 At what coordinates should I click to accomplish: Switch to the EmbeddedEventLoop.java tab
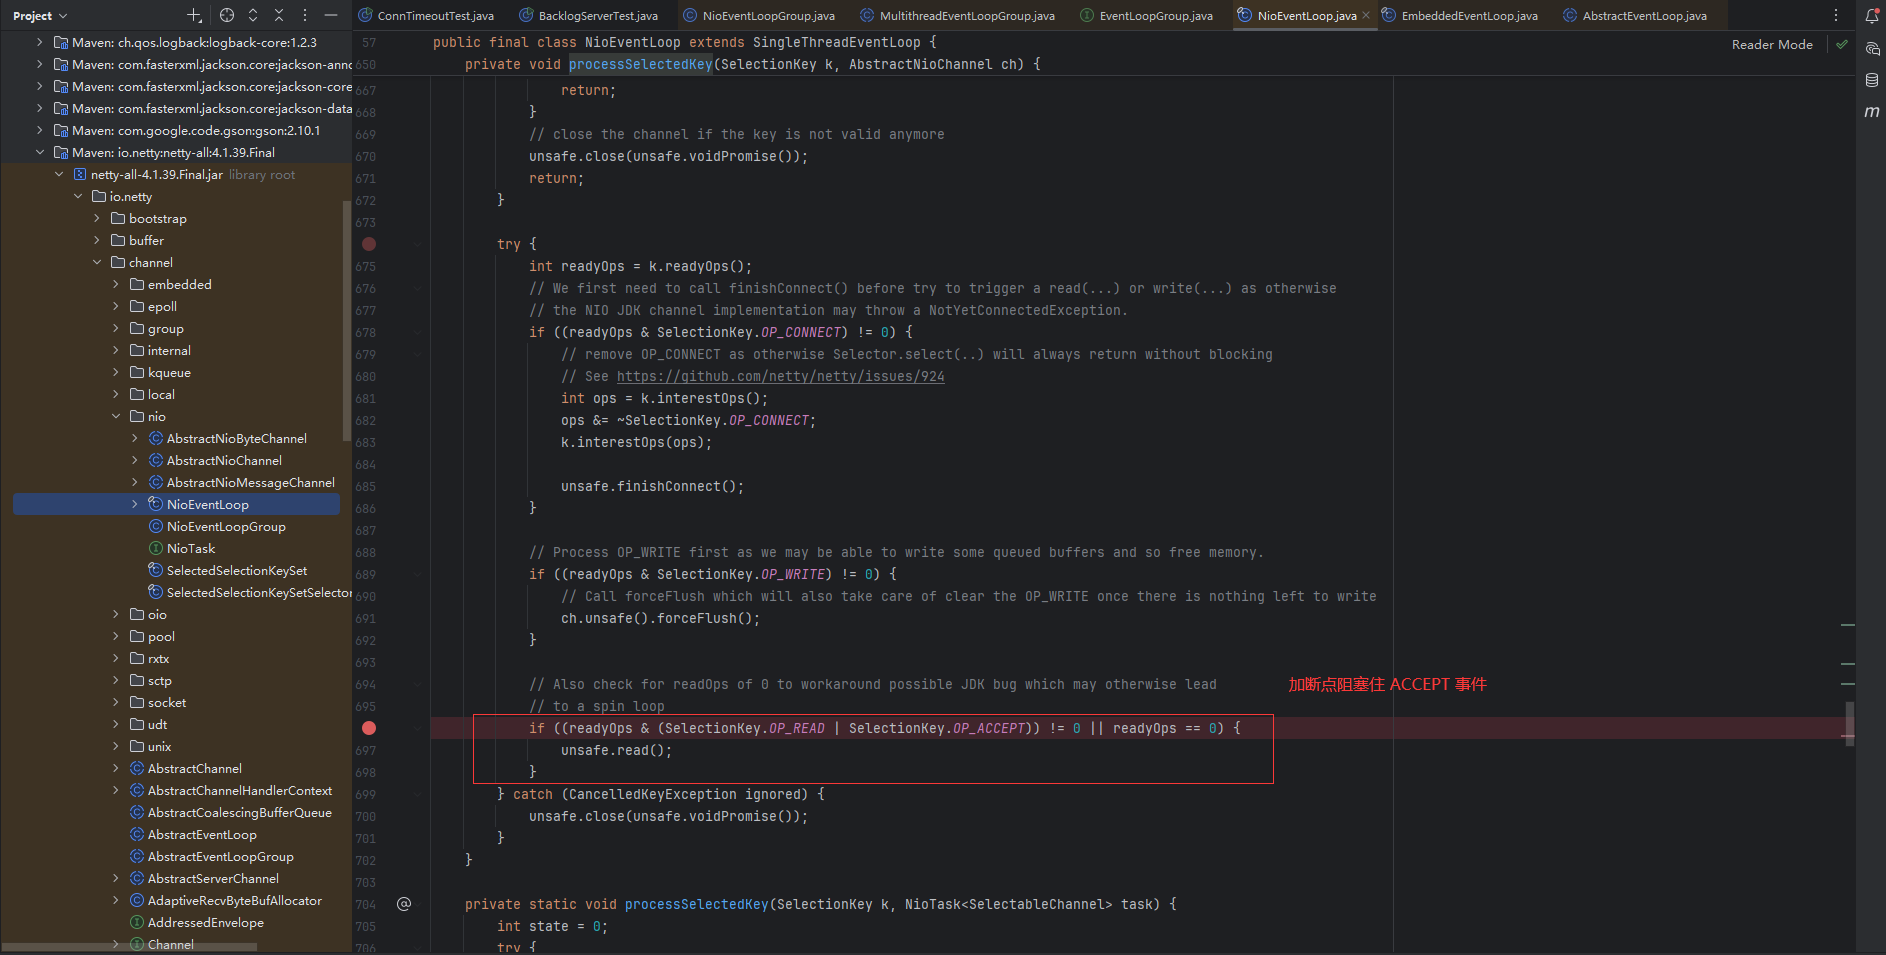coord(1469,16)
